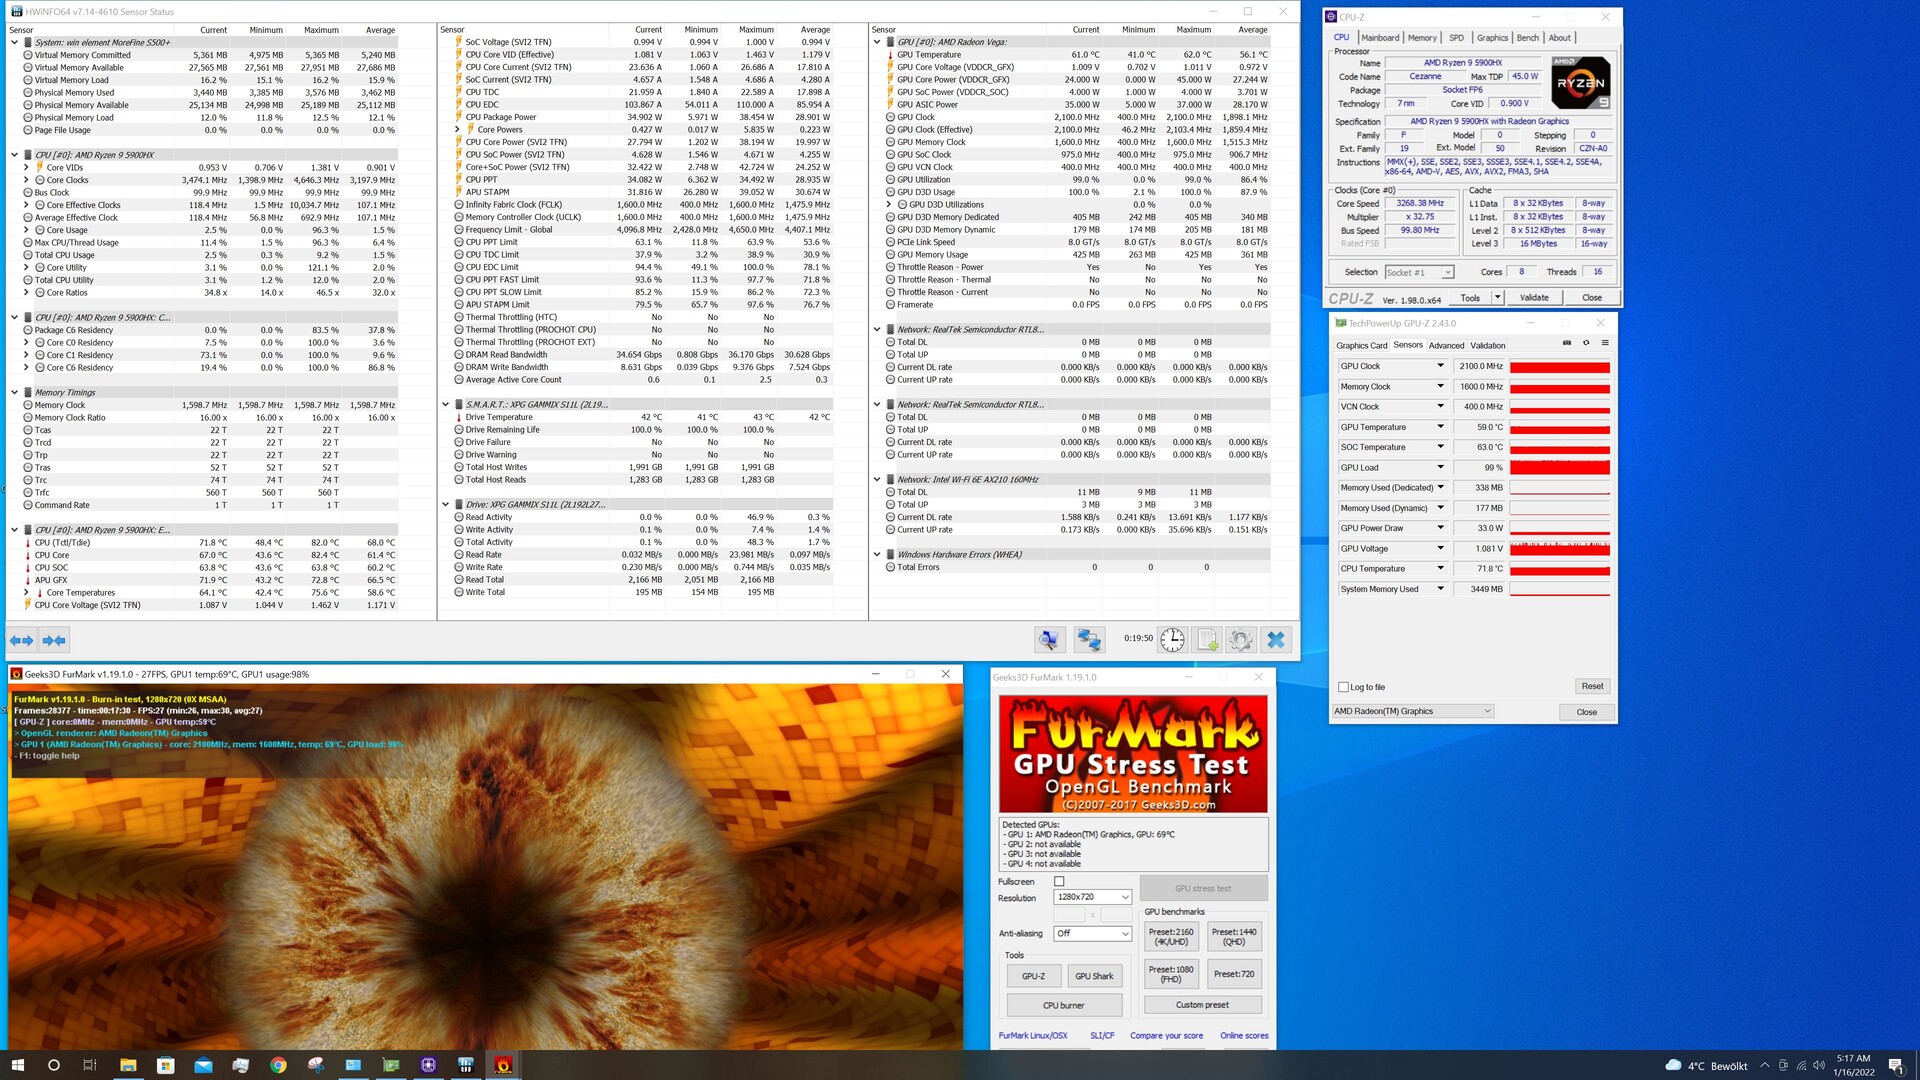The image size is (1920, 1080).
Task: Open AMD Radeon Graphics GPU selector dropdown
Action: click(x=1412, y=711)
